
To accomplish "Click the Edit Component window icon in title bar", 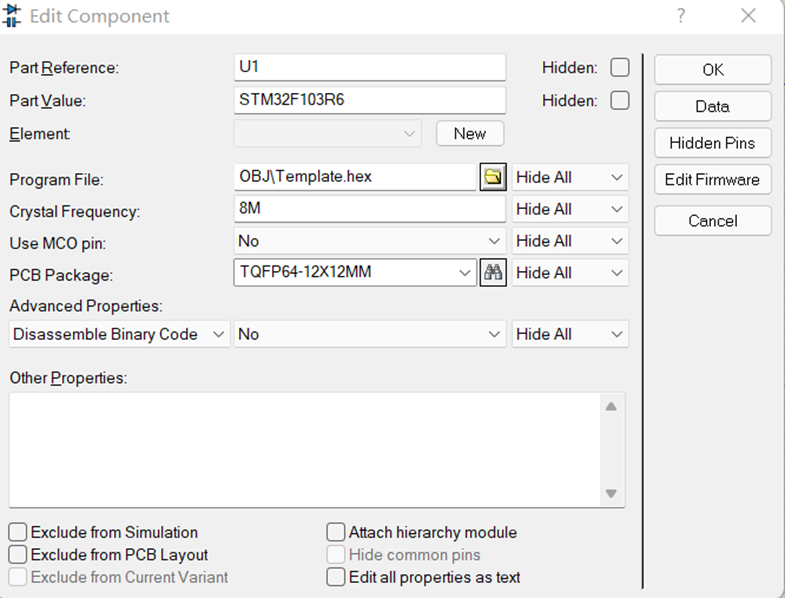I will coord(13,16).
